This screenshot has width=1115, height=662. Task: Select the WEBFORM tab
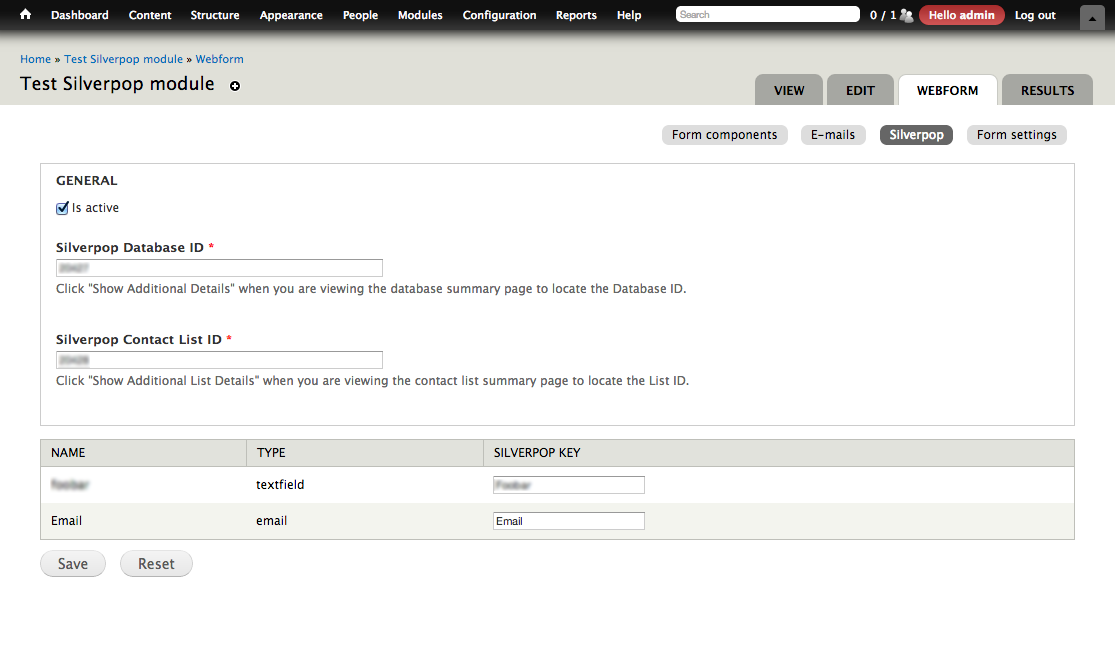coord(948,90)
